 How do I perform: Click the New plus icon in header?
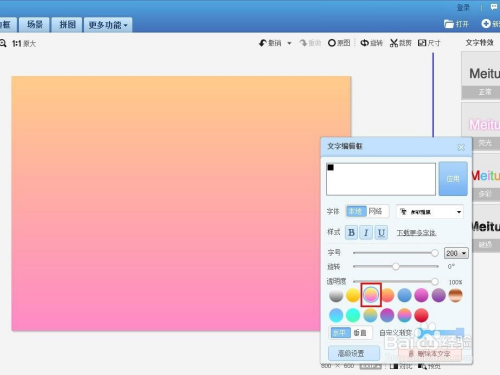point(486,23)
